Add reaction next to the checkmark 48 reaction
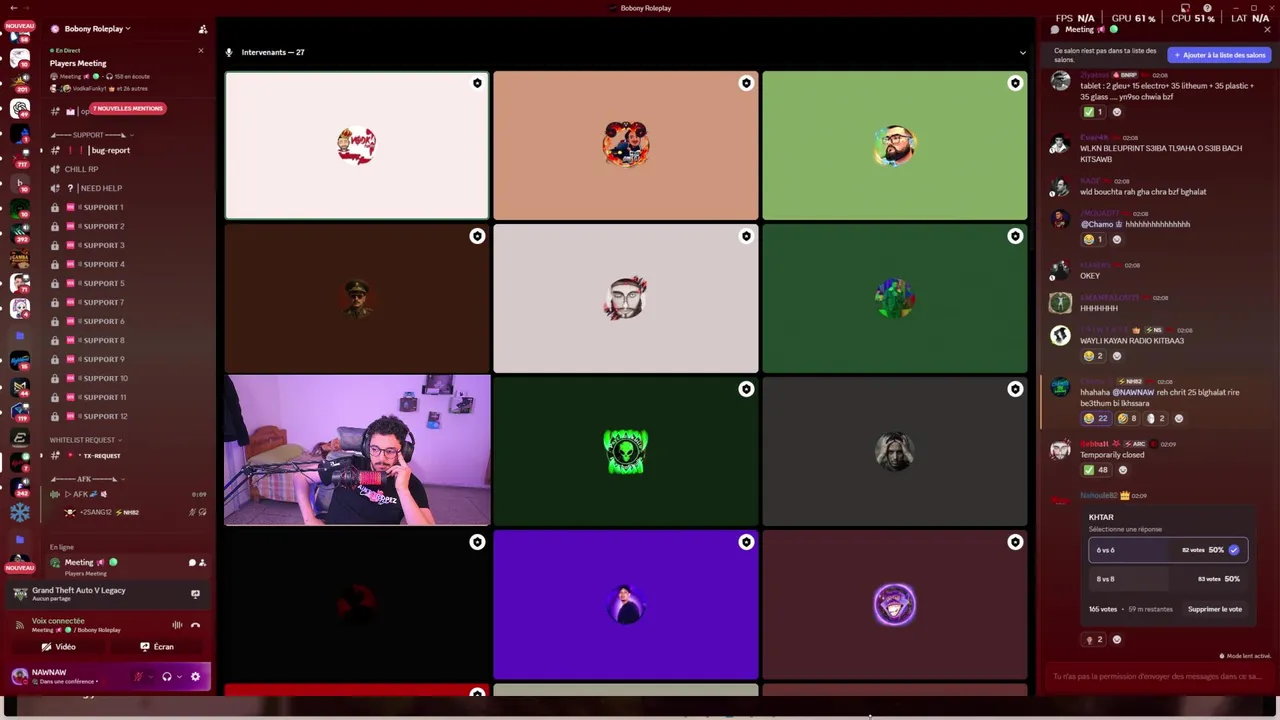 coord(1122,470)
